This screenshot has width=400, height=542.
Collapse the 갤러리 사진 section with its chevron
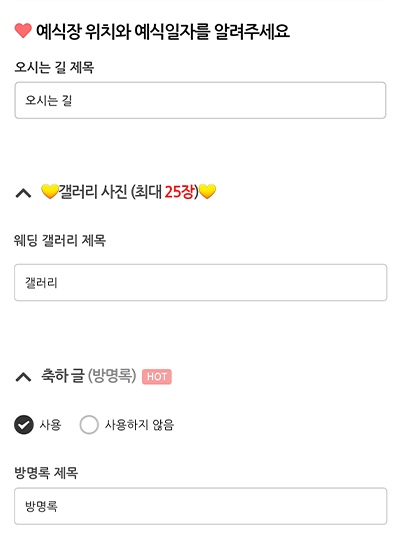click(x=24, y=193)
